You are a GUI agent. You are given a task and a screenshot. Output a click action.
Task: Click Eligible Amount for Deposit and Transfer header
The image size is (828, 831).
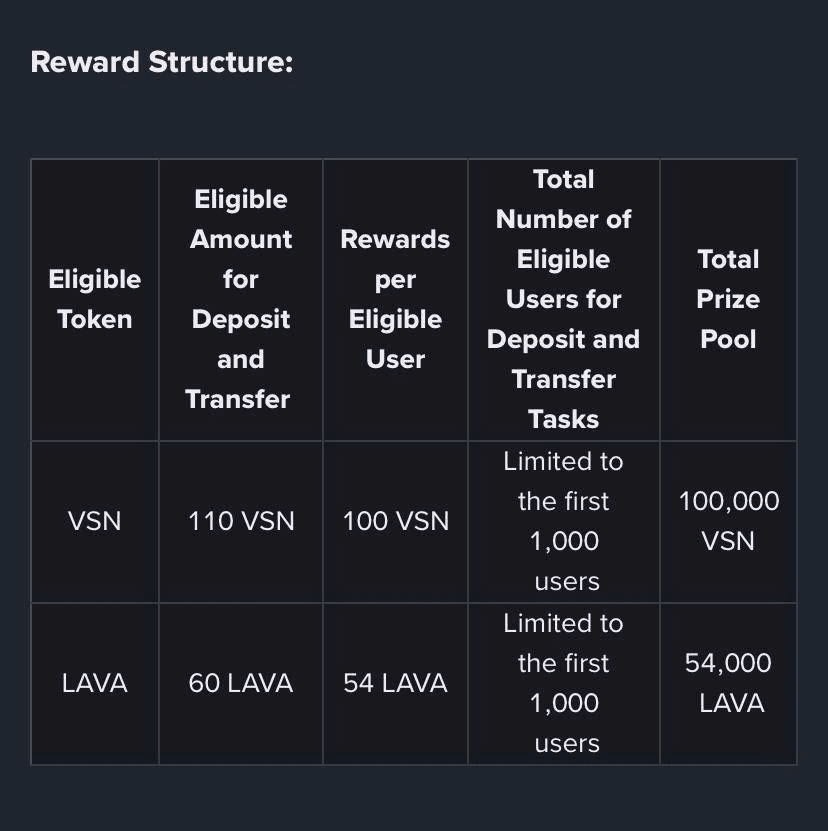coord(240,299)
